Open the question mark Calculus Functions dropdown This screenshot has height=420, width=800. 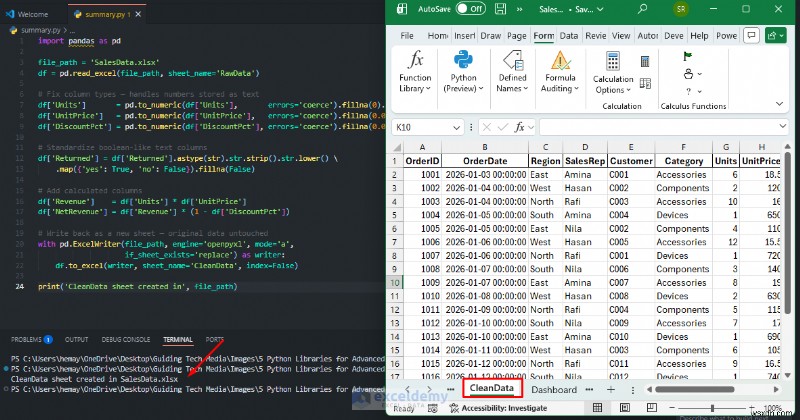(693, 91)
